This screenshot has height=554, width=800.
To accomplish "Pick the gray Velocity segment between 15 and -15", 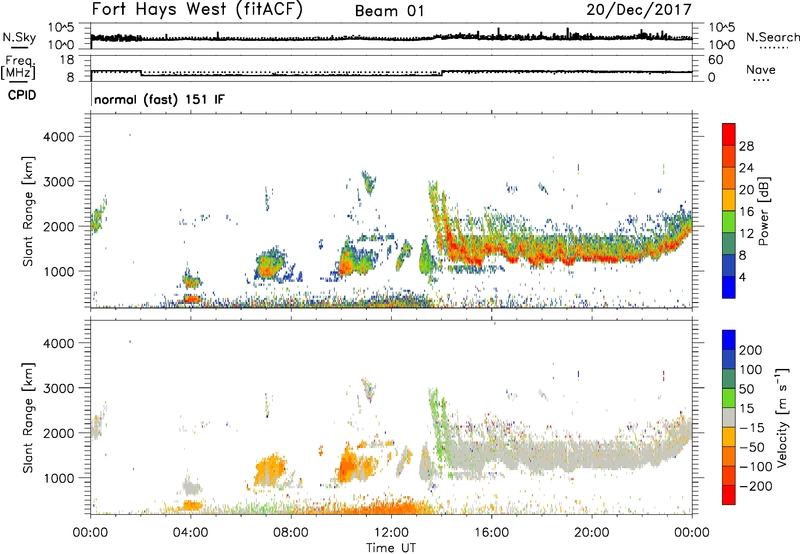I will click(729, 417).
